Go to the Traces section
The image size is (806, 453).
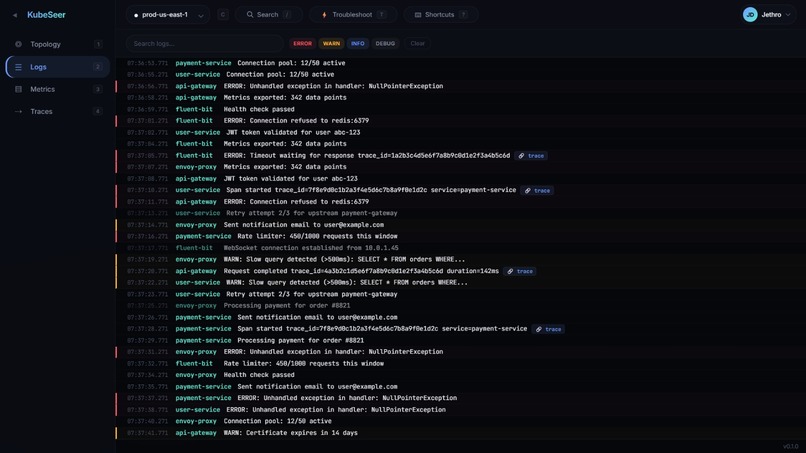point(58,111)
